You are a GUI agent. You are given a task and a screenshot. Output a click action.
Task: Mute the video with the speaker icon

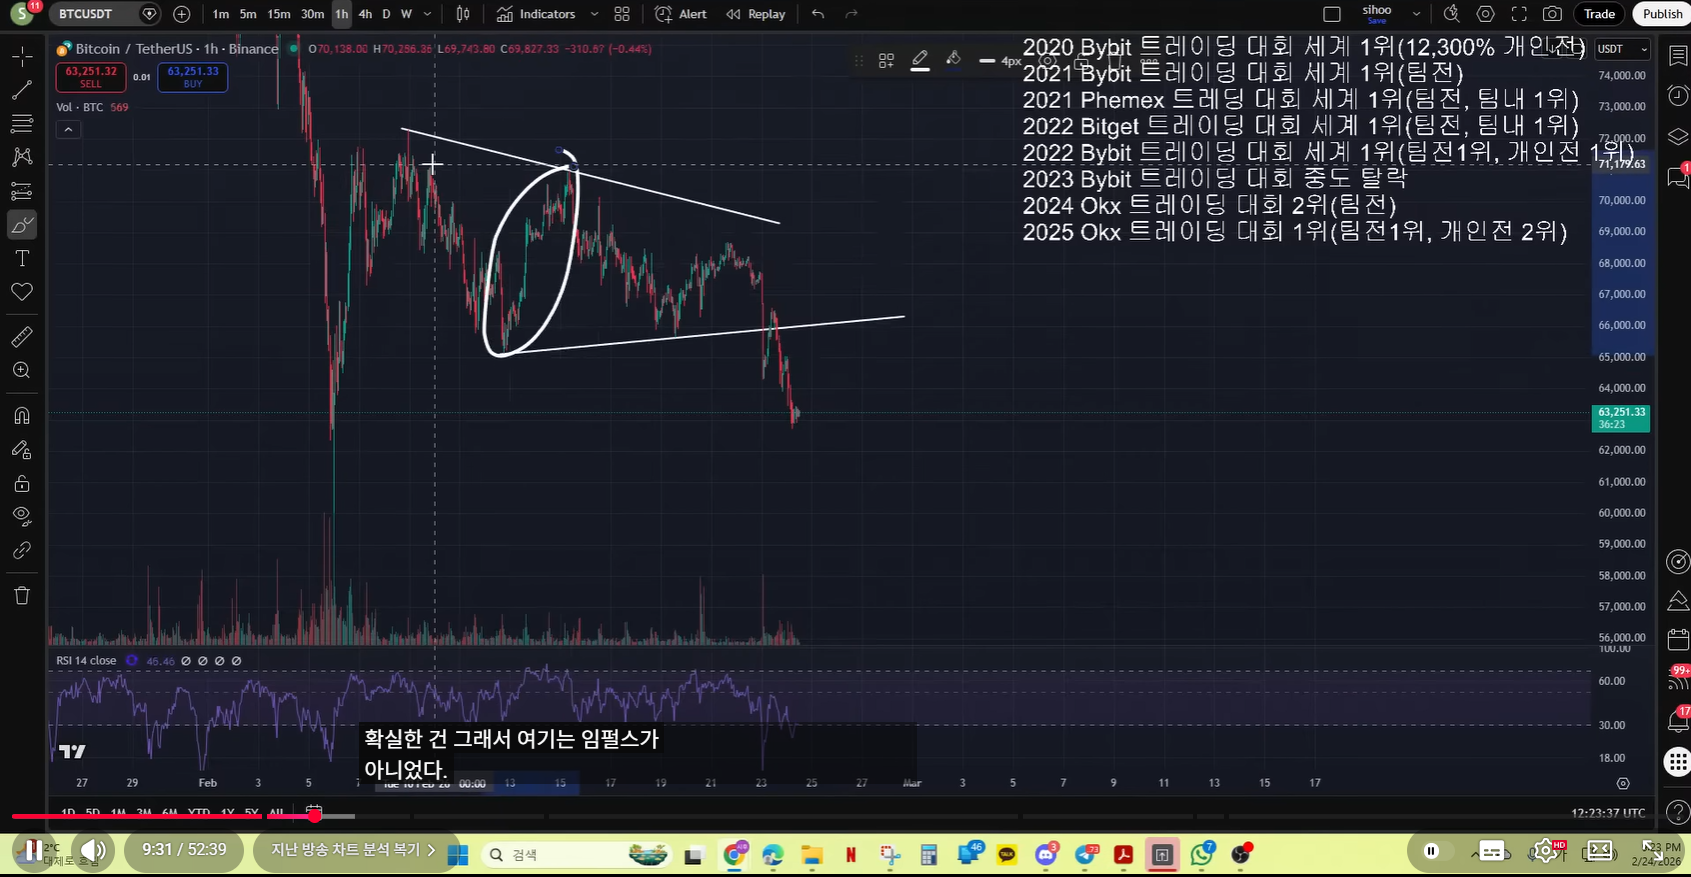(x=92, y=851)
